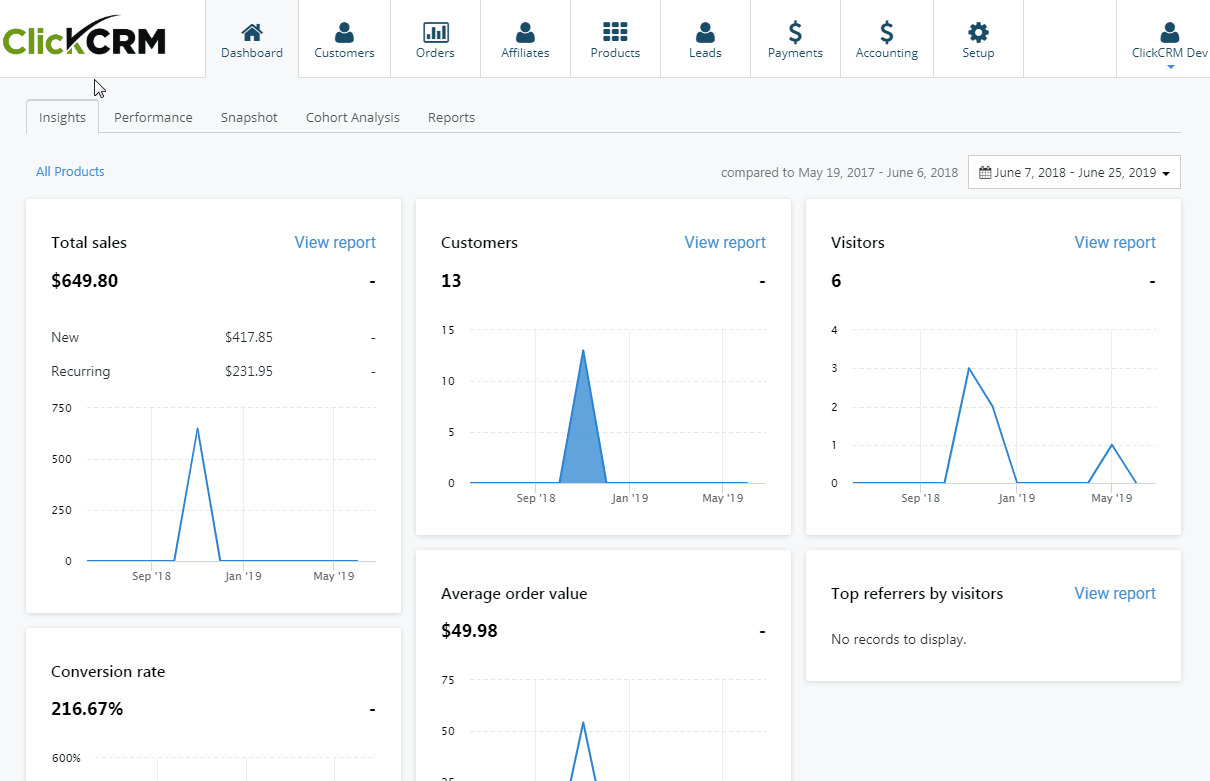1210x781 pixels.
Task: Click the visitors count 6
Action: click(836, 281)
